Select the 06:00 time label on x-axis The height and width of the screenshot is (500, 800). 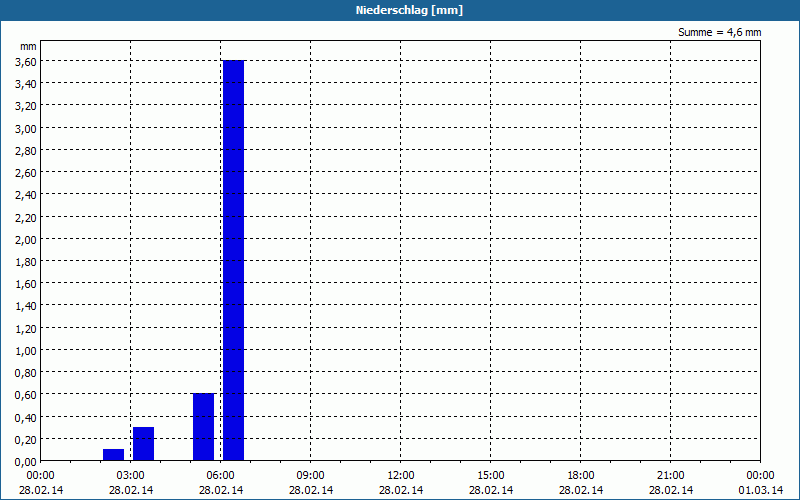pyautogui.click(x=220, y=476)
